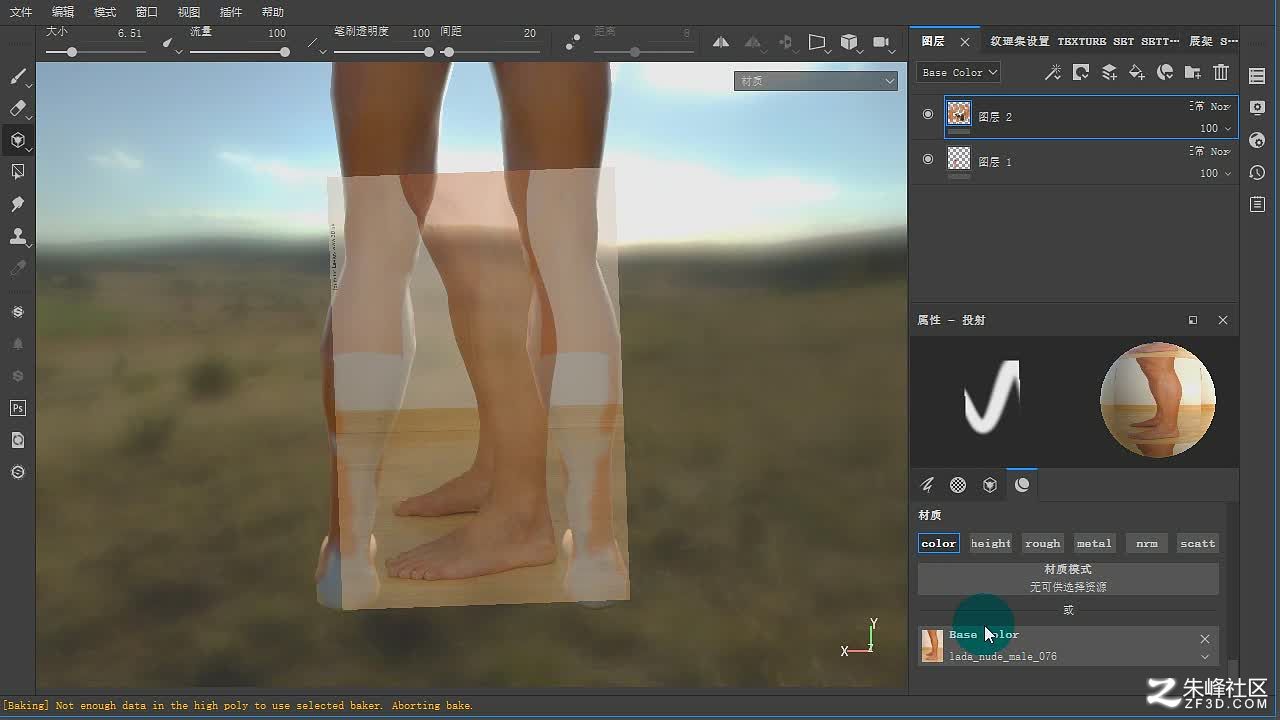Open the 3D cube view mode icon

849,42
